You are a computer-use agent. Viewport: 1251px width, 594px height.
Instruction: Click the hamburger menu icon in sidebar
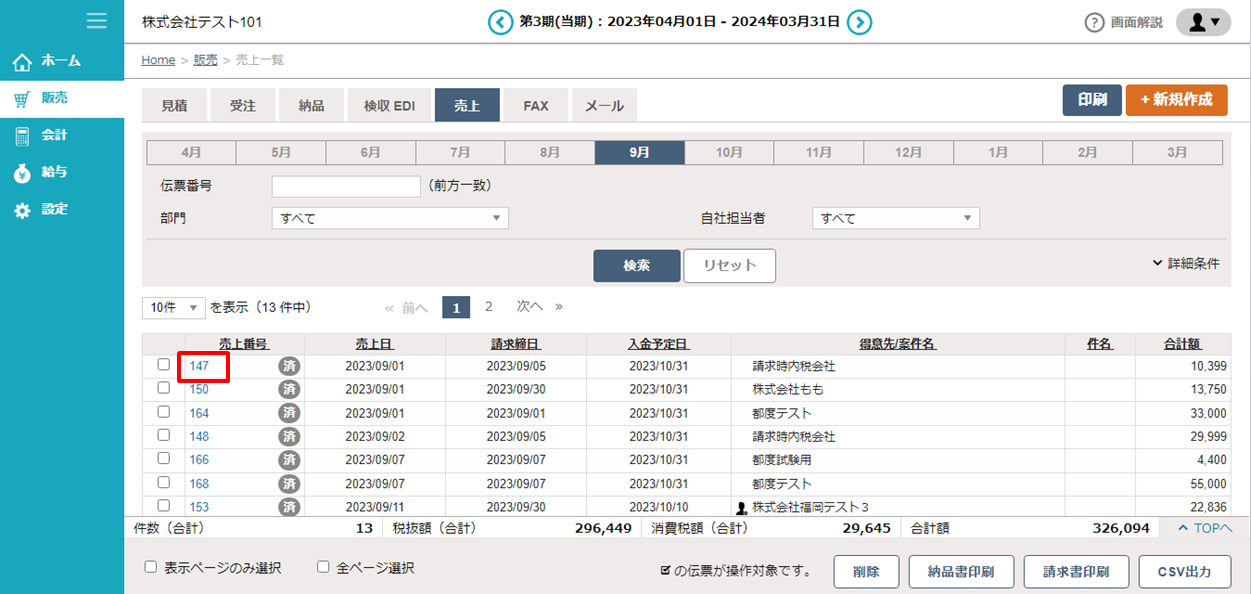(x=96, y=21)
